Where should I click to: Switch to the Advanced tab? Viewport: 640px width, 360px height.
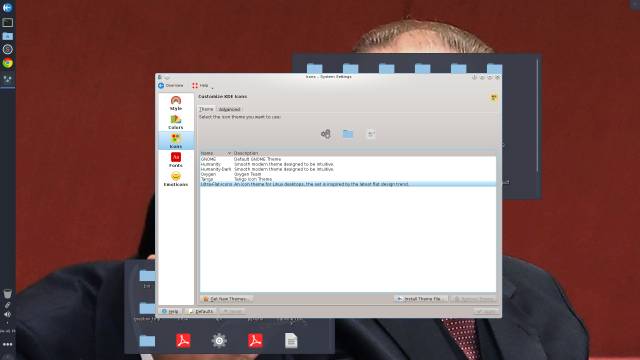click(229, 109)
